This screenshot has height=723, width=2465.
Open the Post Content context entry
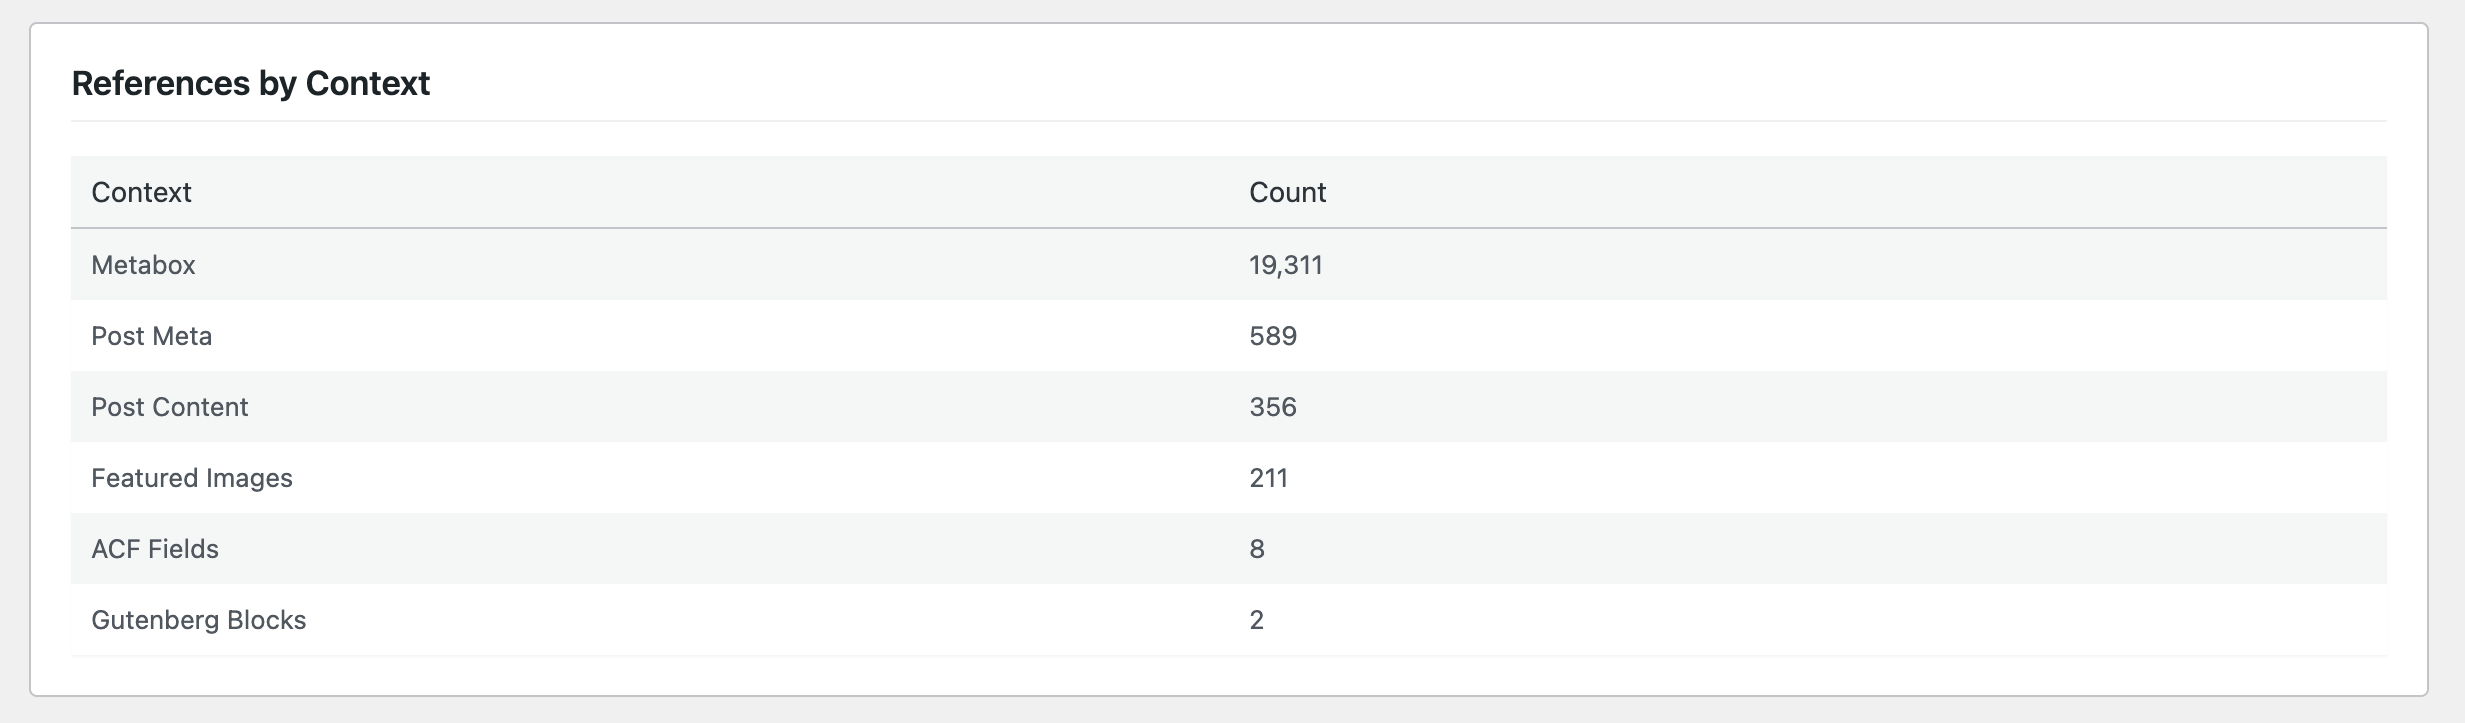click(169, 407)
